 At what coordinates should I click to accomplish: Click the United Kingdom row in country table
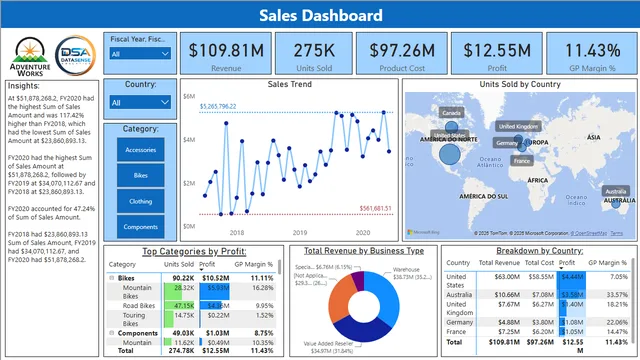pyautogui.click(x=537, y=309)
